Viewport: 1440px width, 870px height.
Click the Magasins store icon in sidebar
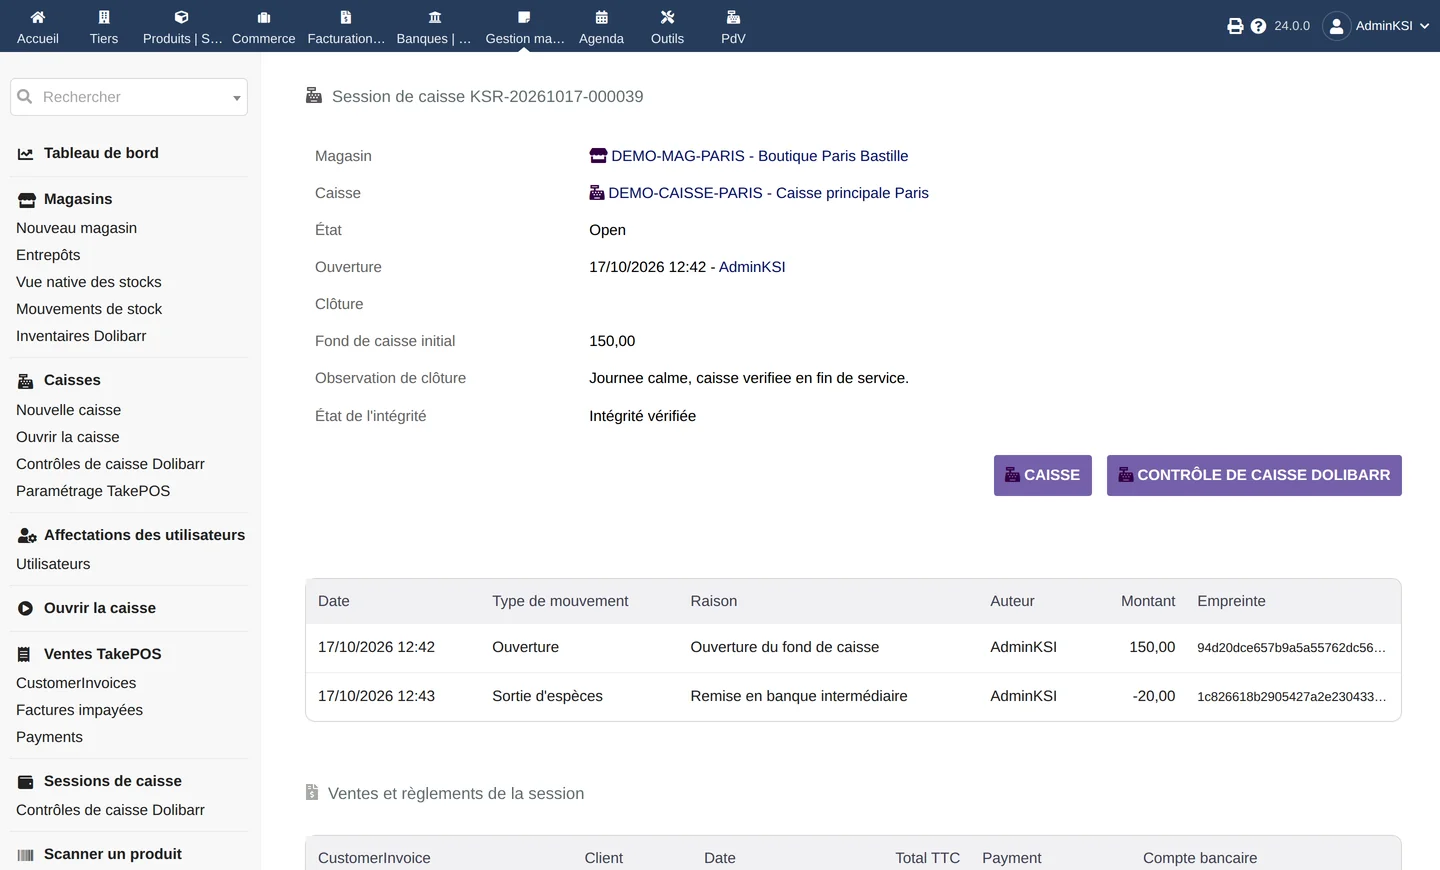(x=27, y=200)
